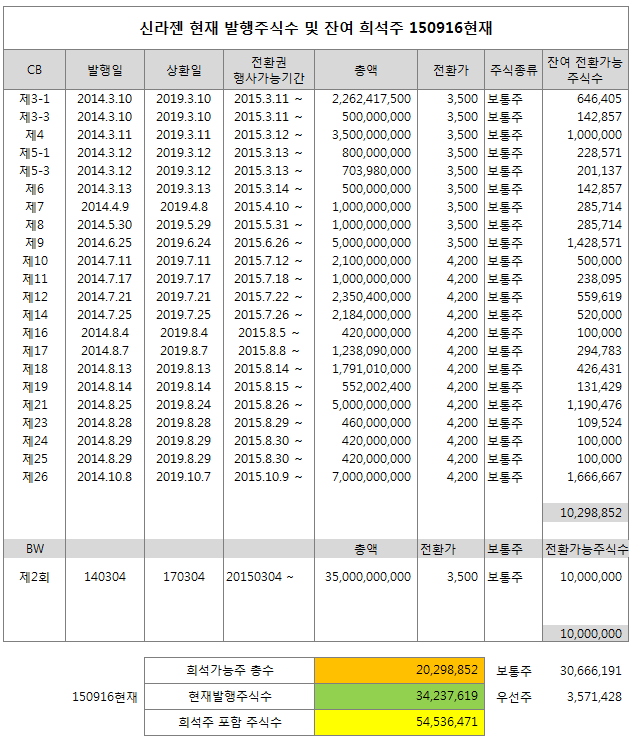Click the issue date '2014.4.9'
Viewport: 634px width, 744px height.
105,207
